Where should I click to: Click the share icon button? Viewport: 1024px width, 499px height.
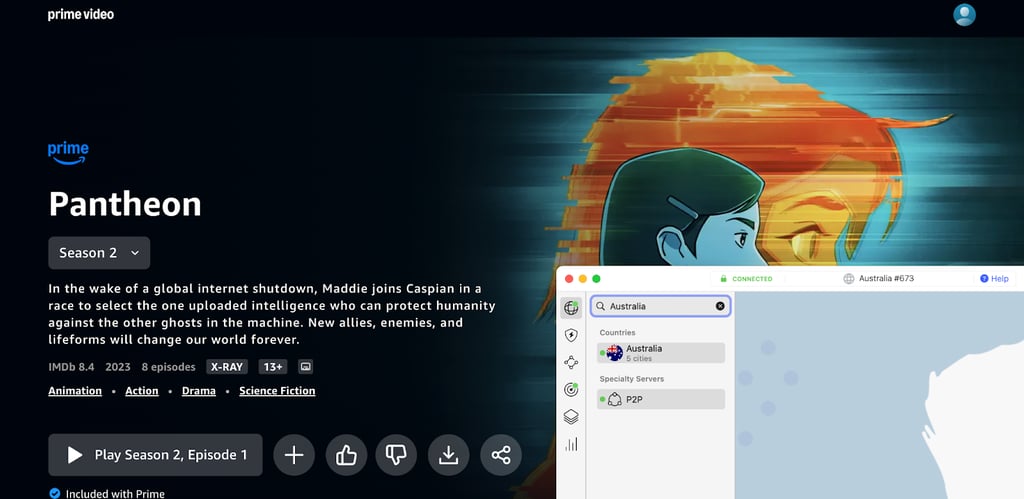(x=501, y=455)
